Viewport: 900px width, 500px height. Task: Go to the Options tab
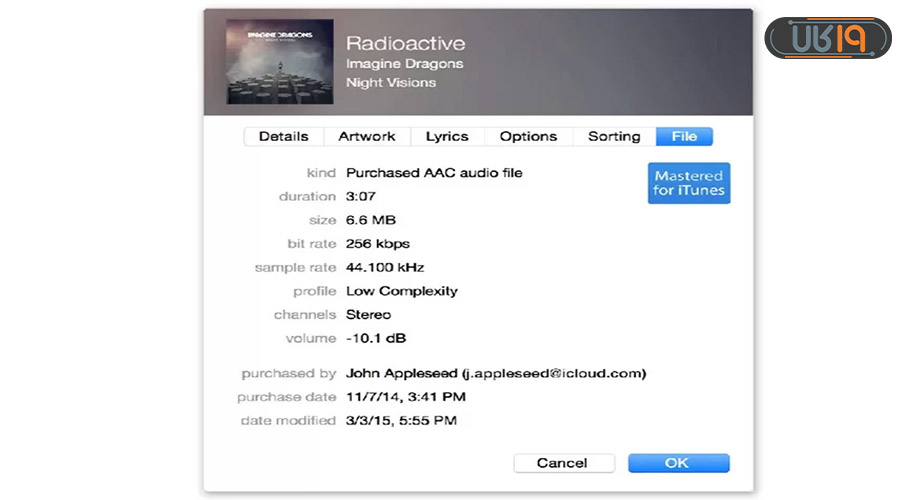[x=528, y=136]
